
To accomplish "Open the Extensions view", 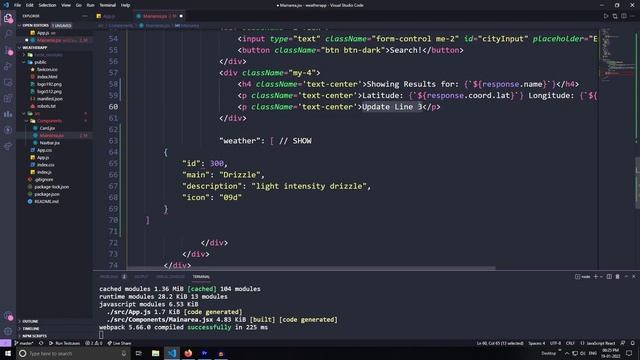I will tap(8, 98).
